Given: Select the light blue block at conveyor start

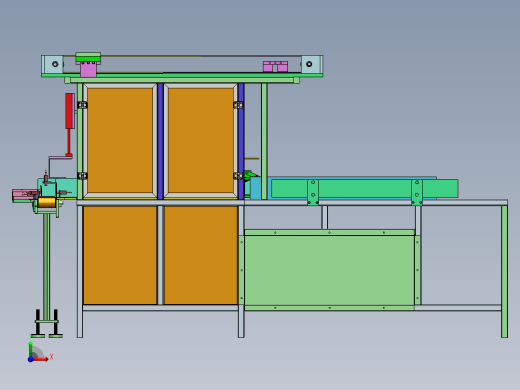Looking at the screenshot, I should click(255, 188).
